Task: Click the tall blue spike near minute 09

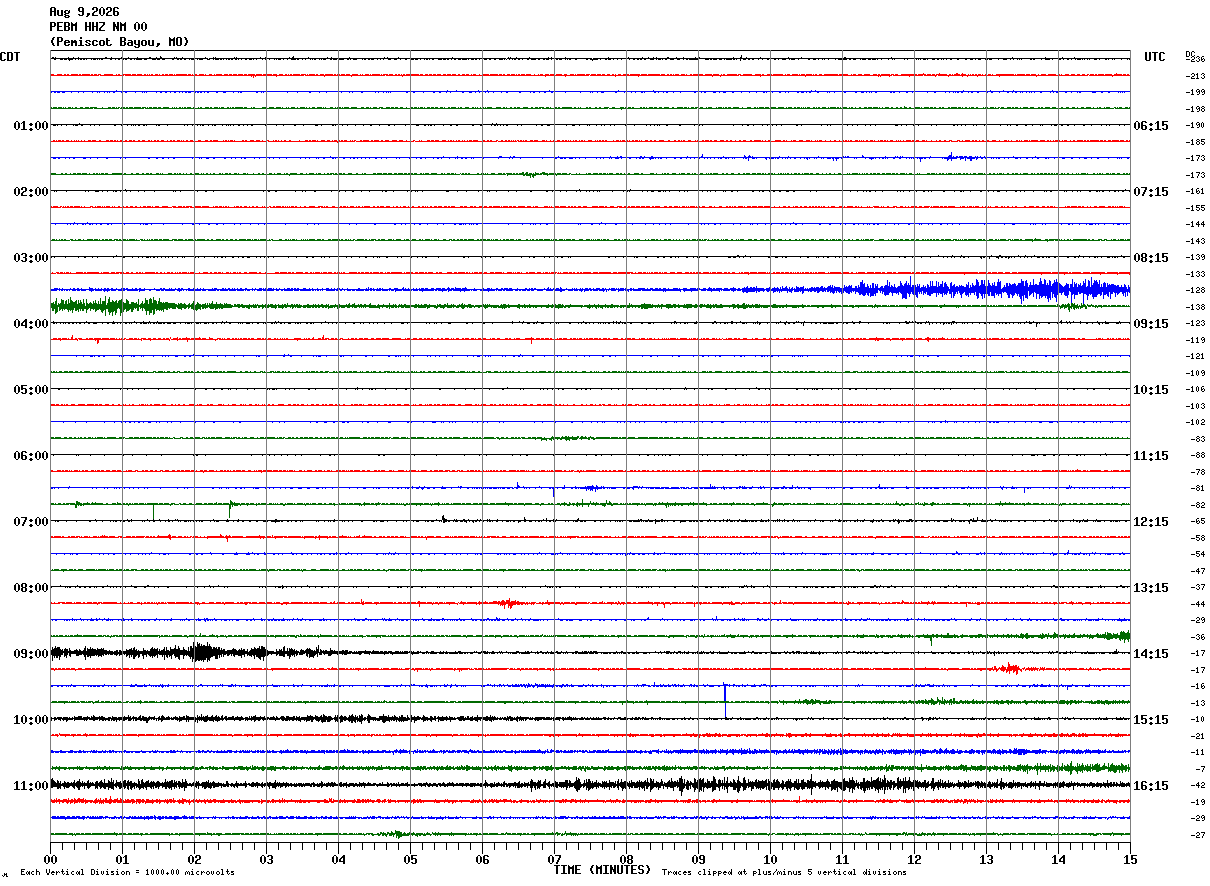Action: click(x=725, y=699)
